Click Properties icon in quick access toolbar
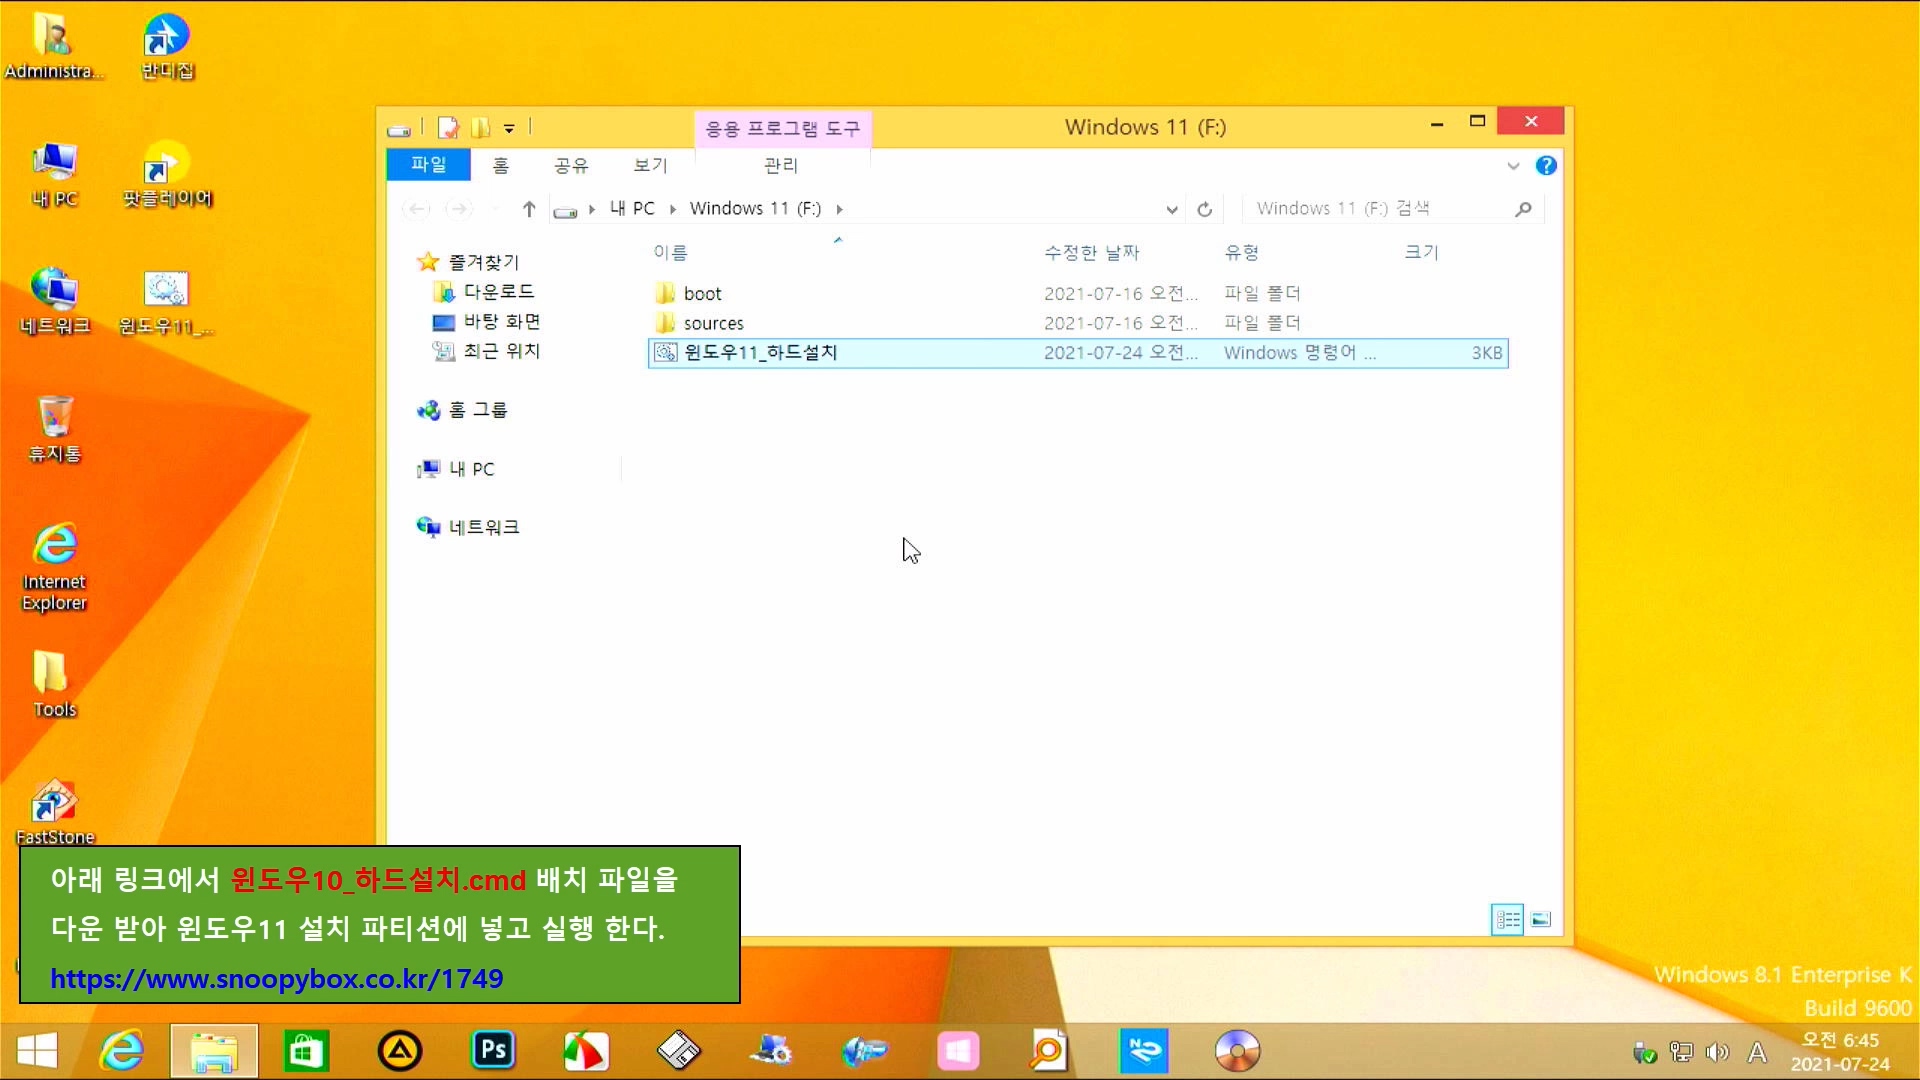1920x1080 pixels. pos(448,128)
